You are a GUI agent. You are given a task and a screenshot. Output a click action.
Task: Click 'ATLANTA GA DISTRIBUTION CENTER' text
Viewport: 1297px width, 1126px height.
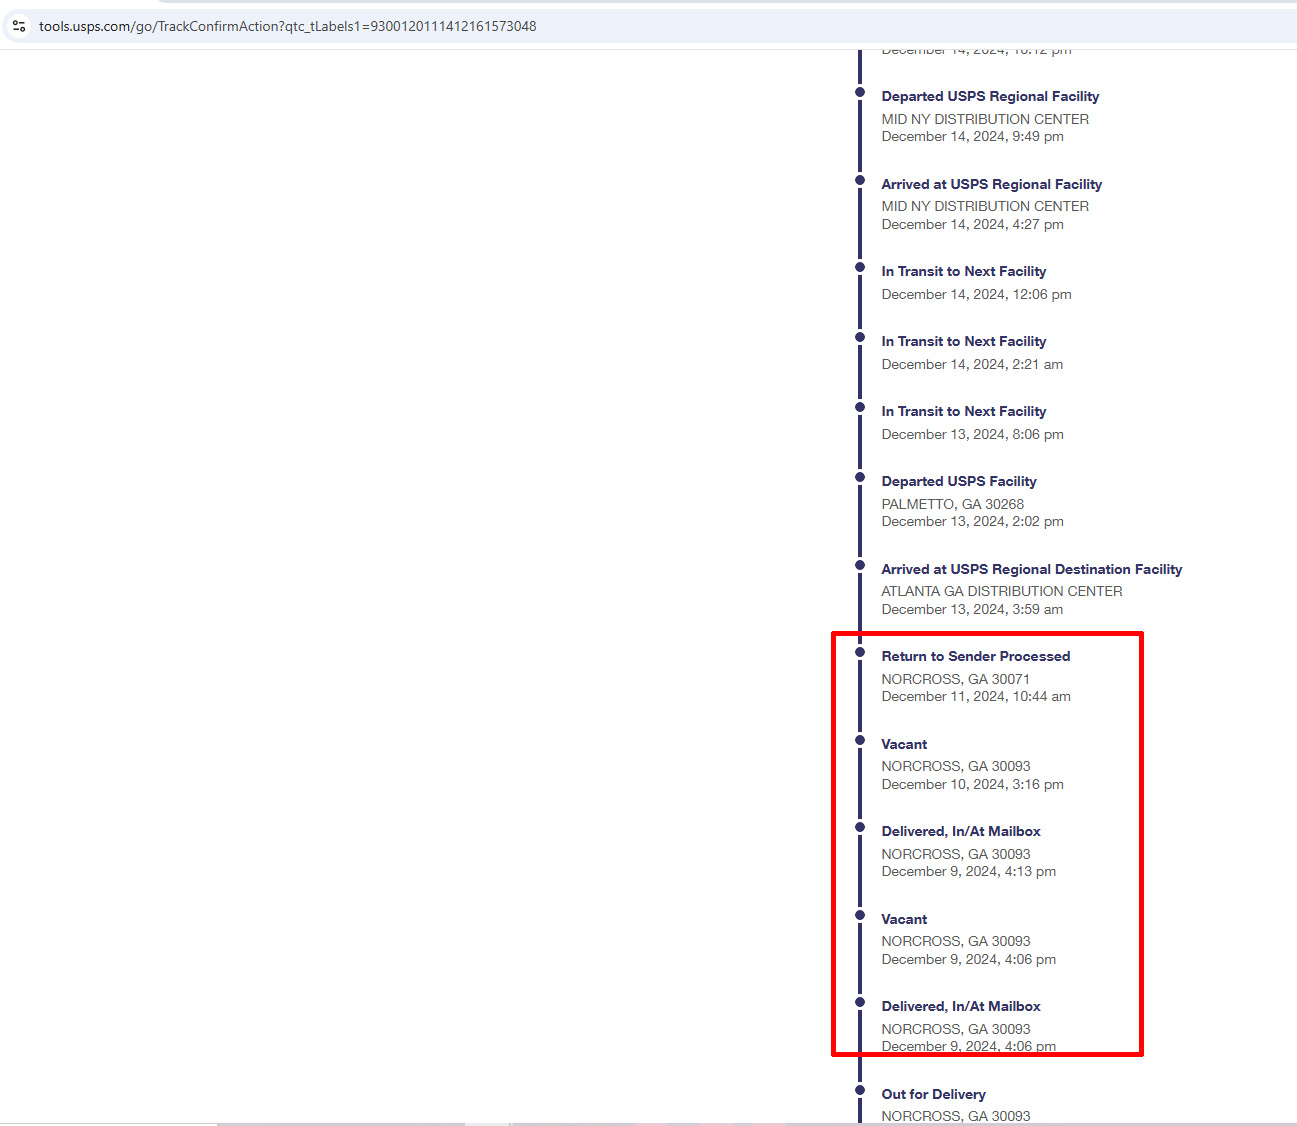pyautogui.click(x=1001, y=591)
